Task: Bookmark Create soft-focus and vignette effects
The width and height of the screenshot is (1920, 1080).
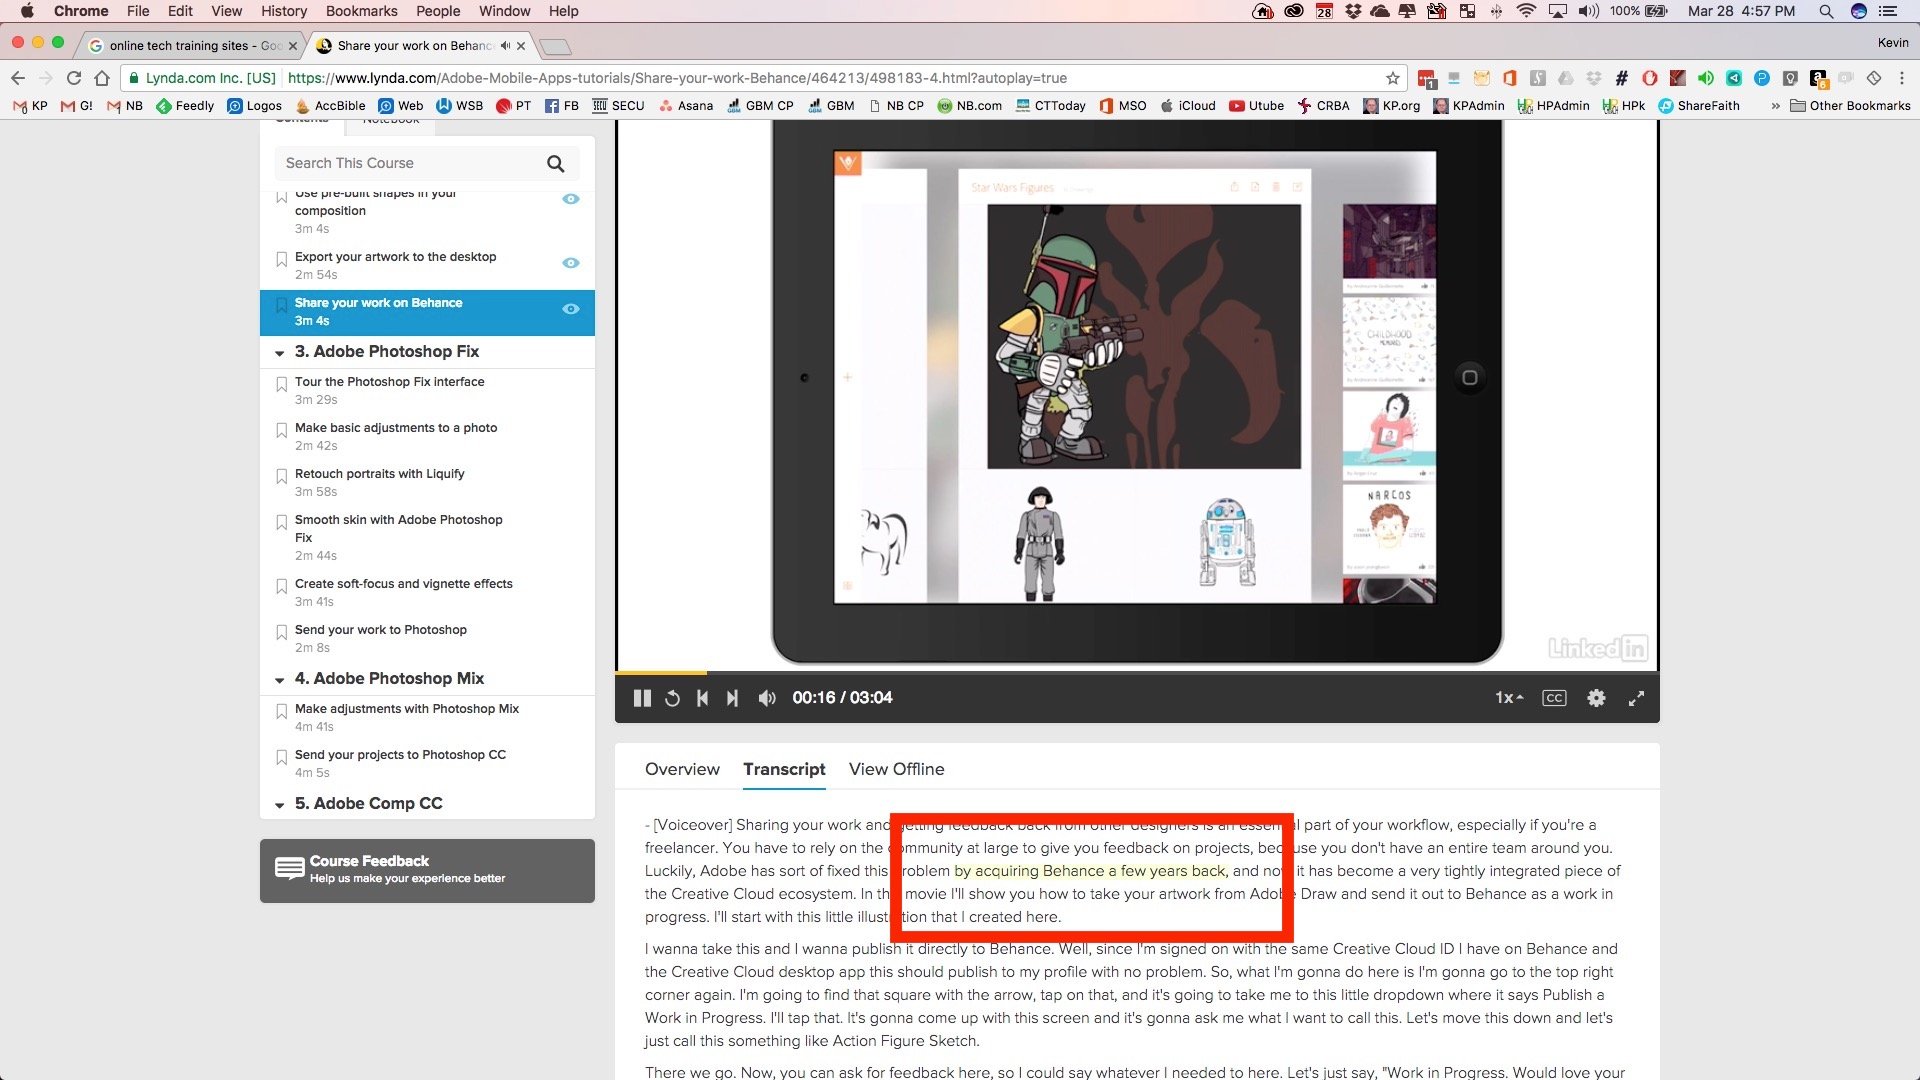Action: (x=282, y=586)
